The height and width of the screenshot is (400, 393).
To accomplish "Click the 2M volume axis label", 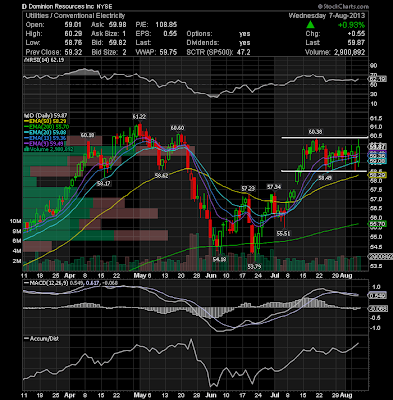I will 17,261.
